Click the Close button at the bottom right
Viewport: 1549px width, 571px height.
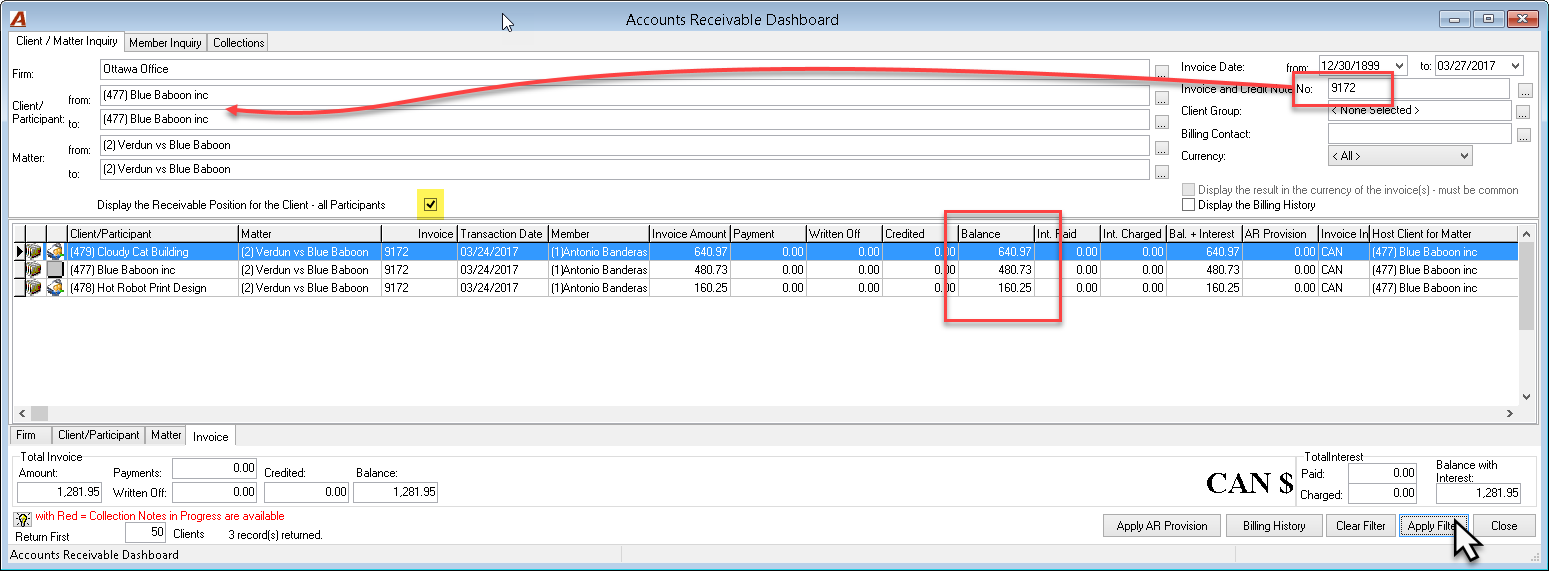[x=1503, y=525]
